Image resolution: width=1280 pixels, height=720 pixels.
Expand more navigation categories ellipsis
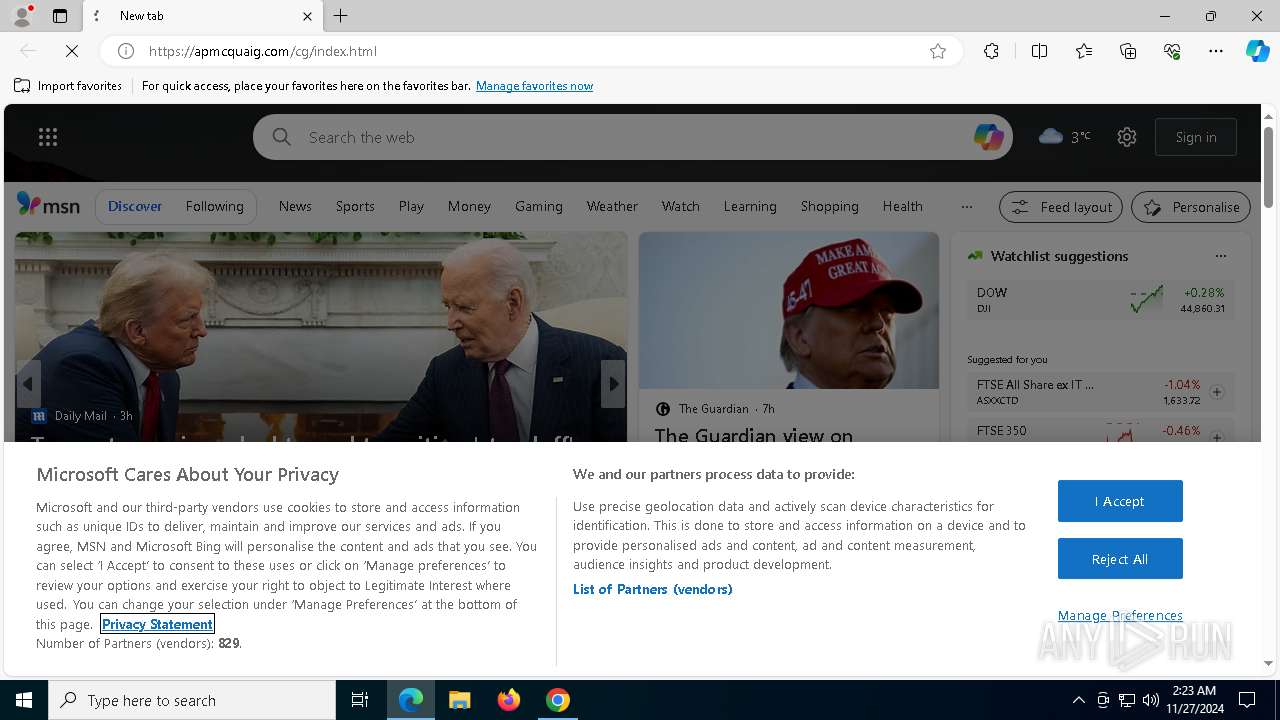(966, 207)
